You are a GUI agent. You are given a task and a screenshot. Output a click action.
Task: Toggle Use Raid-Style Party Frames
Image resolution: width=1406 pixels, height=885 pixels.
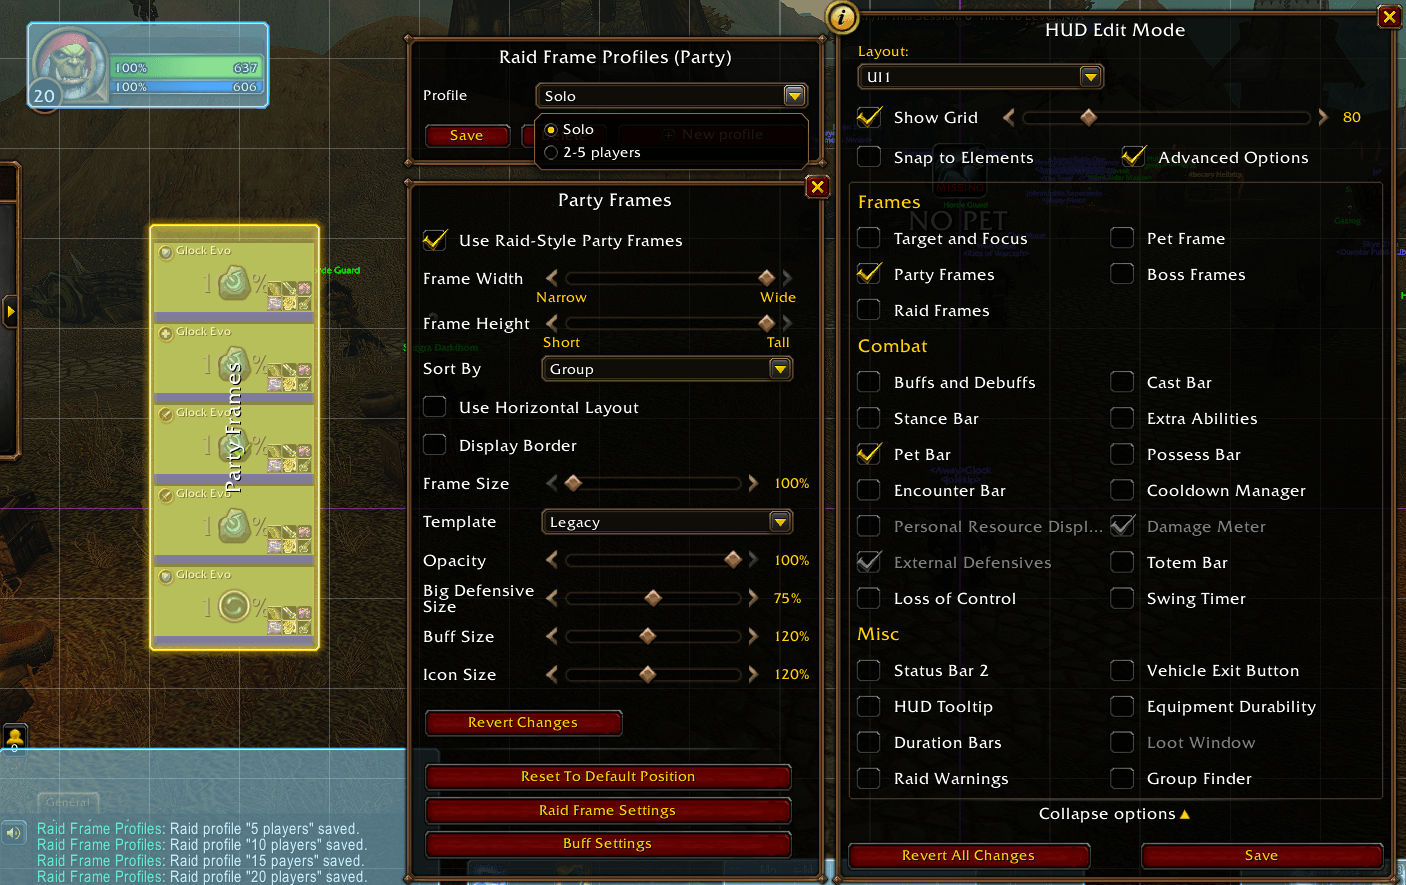(435, 240)
